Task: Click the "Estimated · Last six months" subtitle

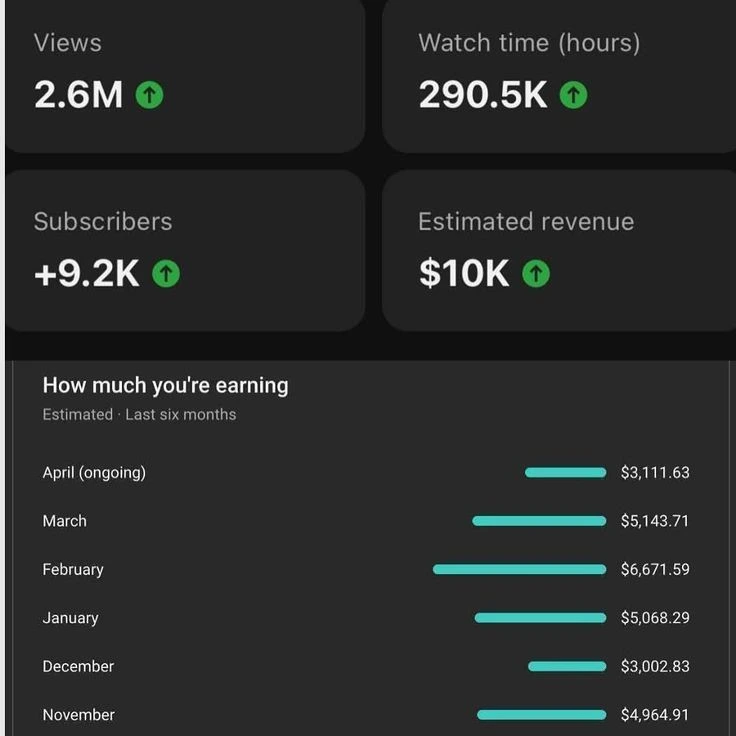Action: (139, 414)
